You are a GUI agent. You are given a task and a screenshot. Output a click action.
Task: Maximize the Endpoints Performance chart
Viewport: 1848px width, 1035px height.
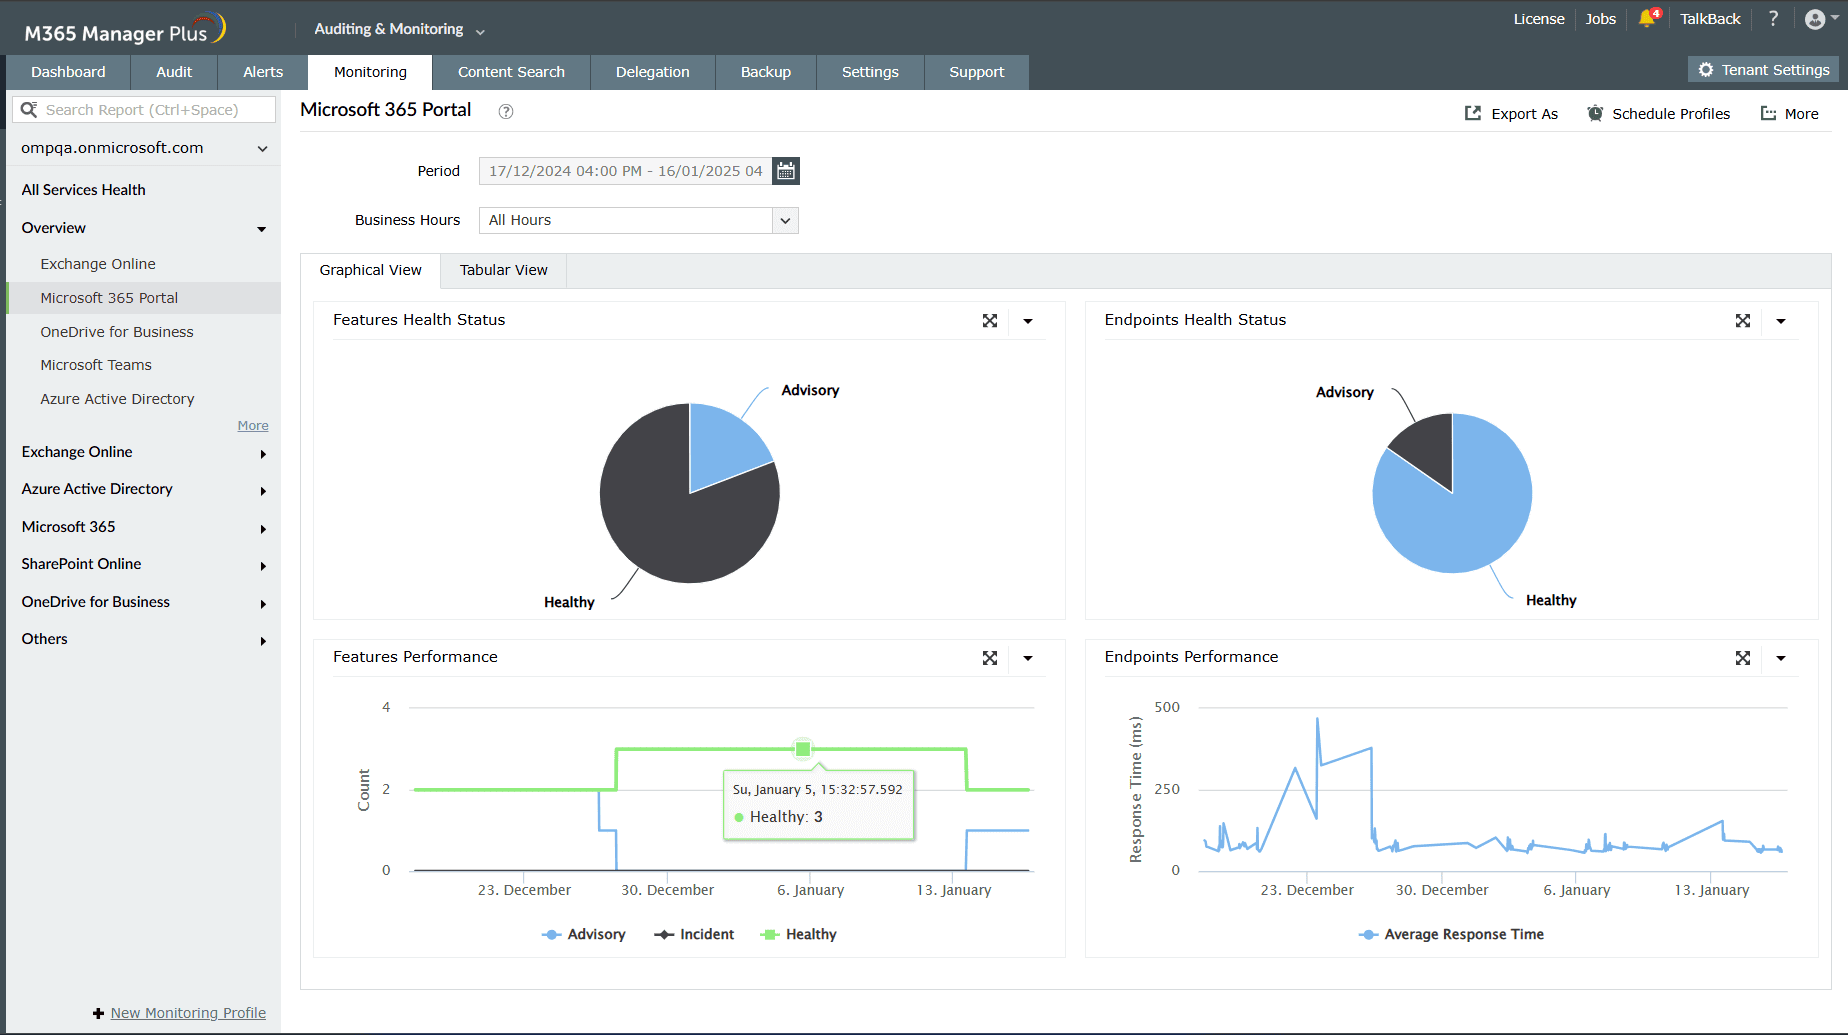[x=1743, y=658]
